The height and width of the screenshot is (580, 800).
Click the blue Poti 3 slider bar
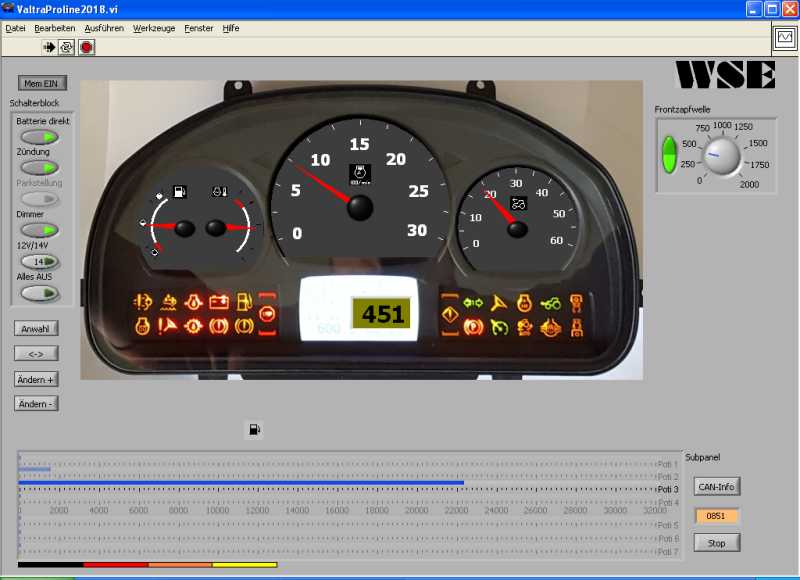(x=241, y=483)
